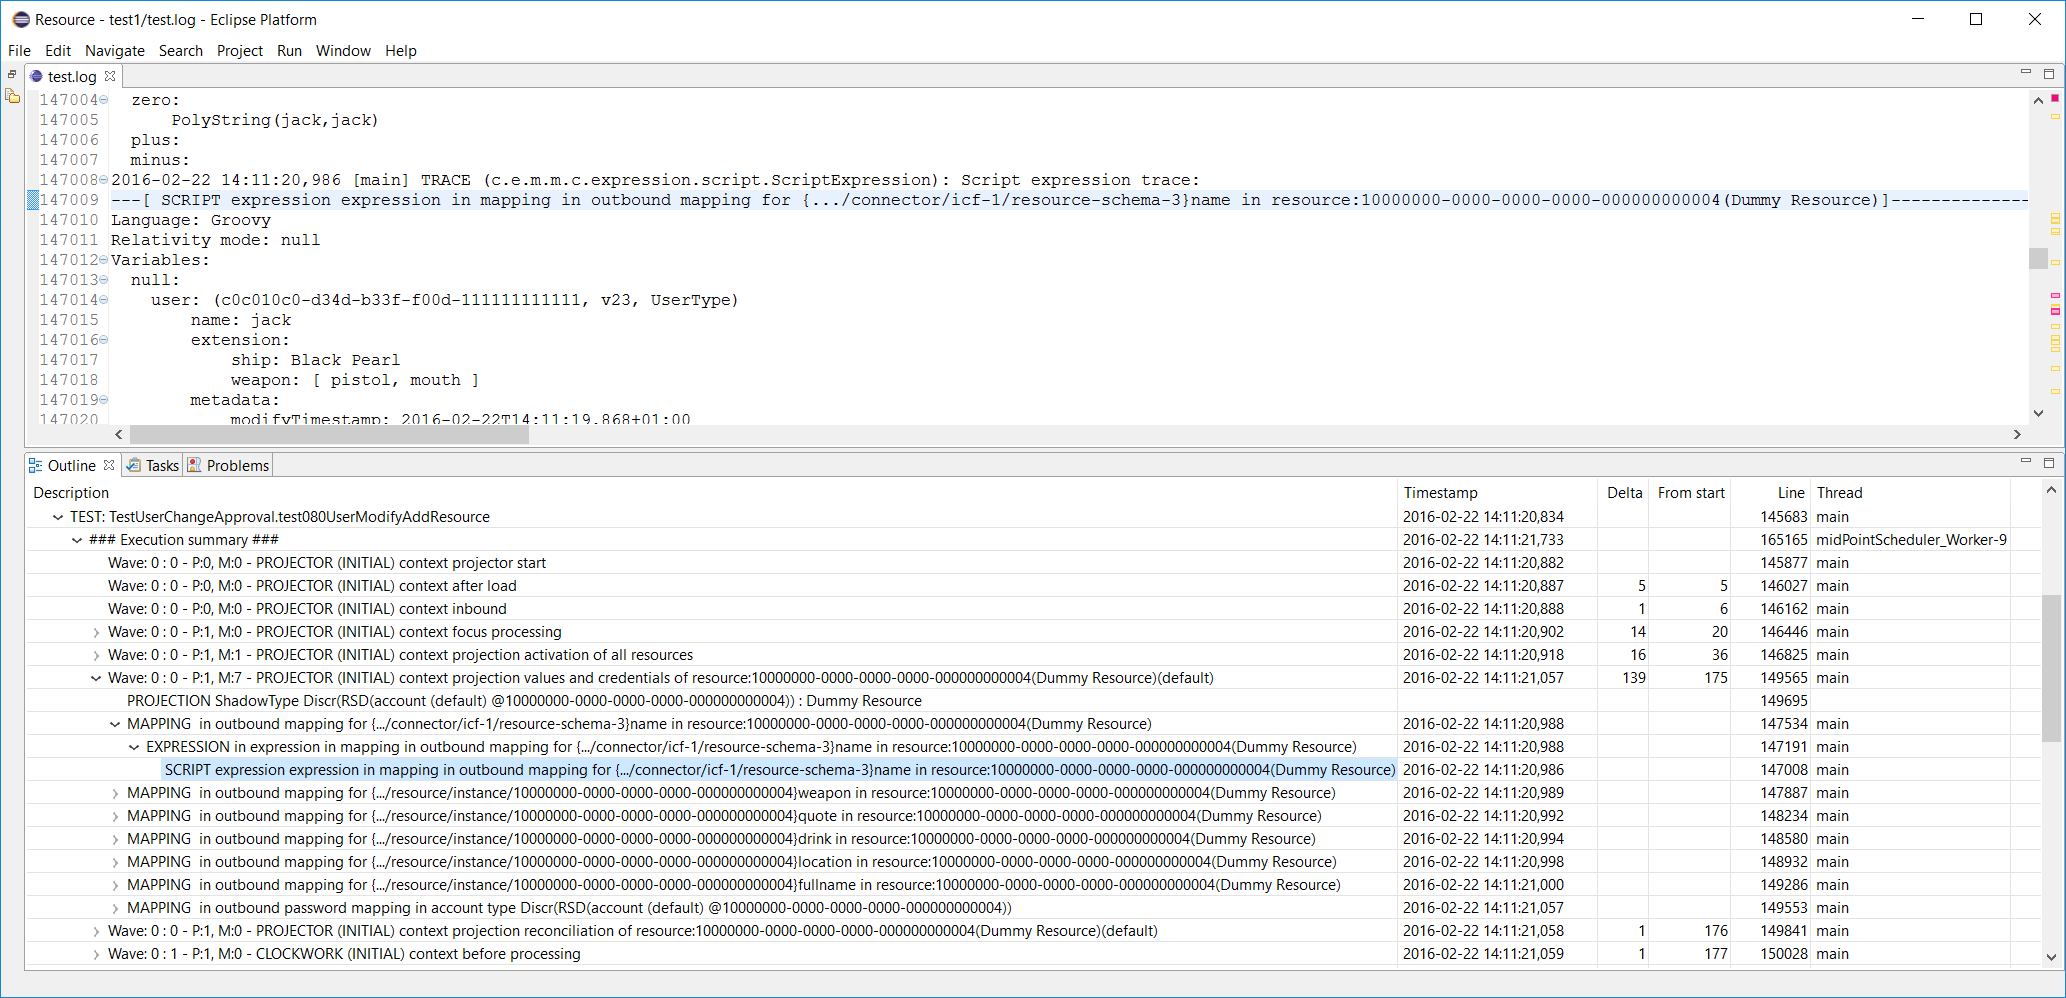Maximize the editor area
Viewport: 2066px width, 998px height.
2048,74
